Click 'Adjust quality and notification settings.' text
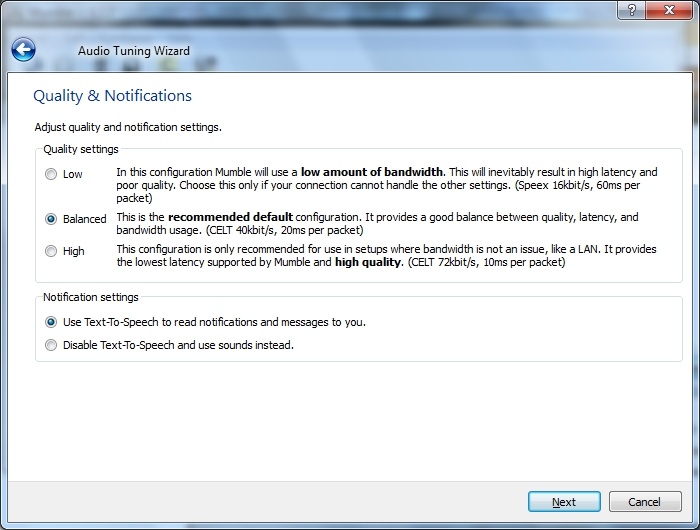 [x=128, y=127]
